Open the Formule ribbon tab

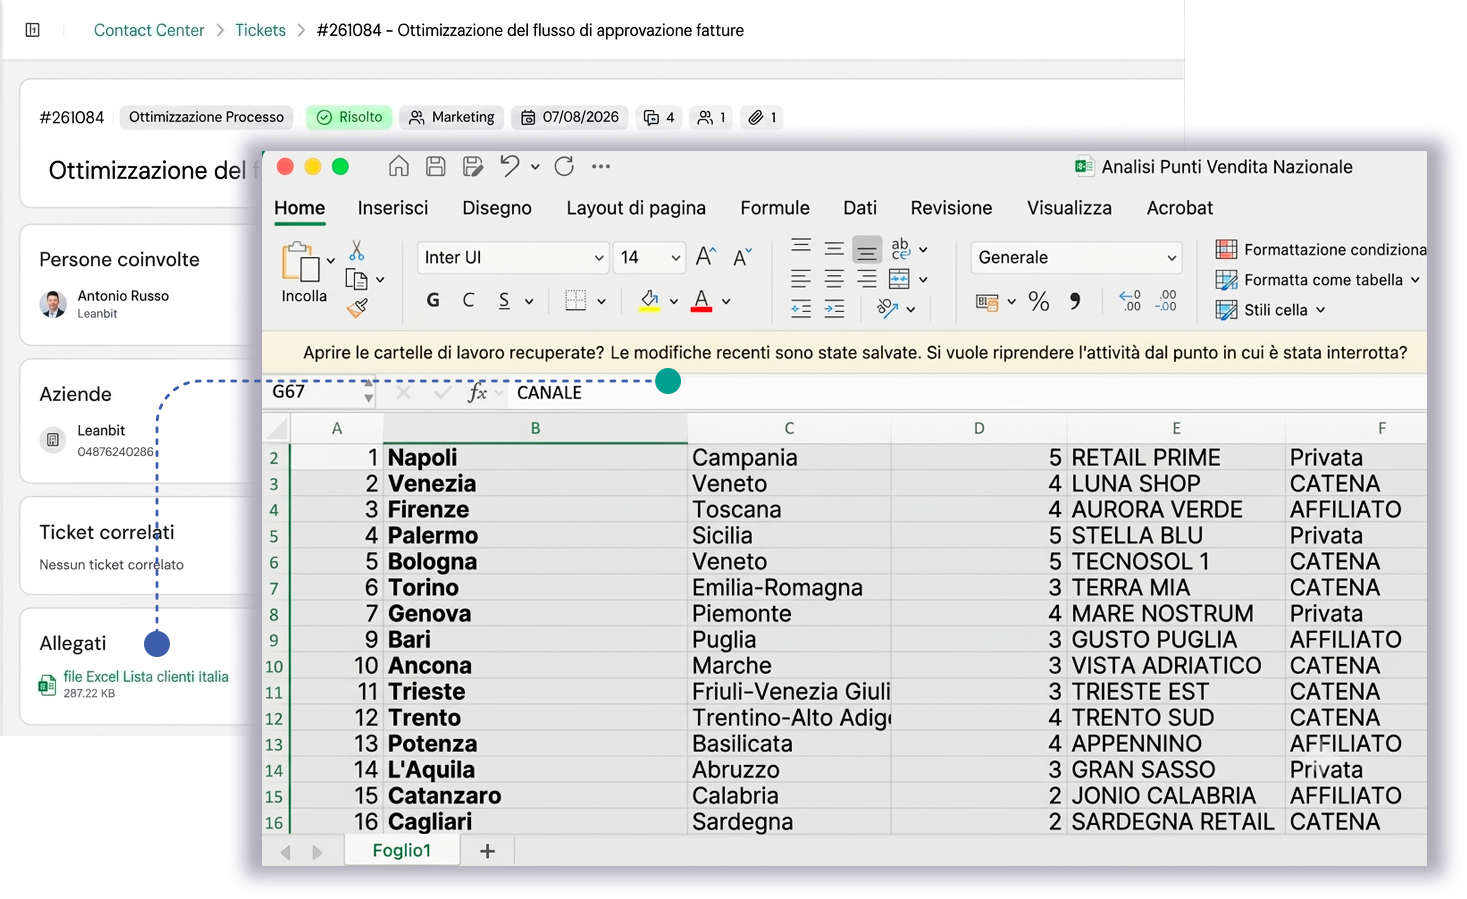[x=775, y=208]
